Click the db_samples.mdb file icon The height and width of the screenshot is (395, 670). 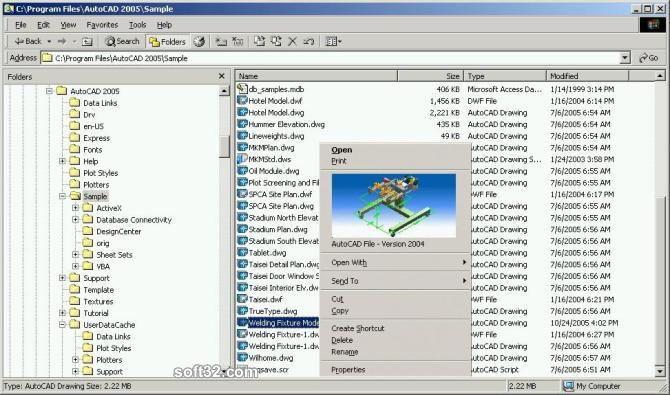tap(242, 88)
